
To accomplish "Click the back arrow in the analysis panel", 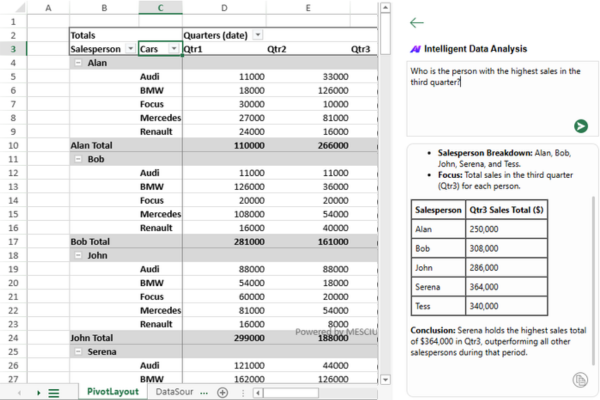I will (x=416, y=23).
